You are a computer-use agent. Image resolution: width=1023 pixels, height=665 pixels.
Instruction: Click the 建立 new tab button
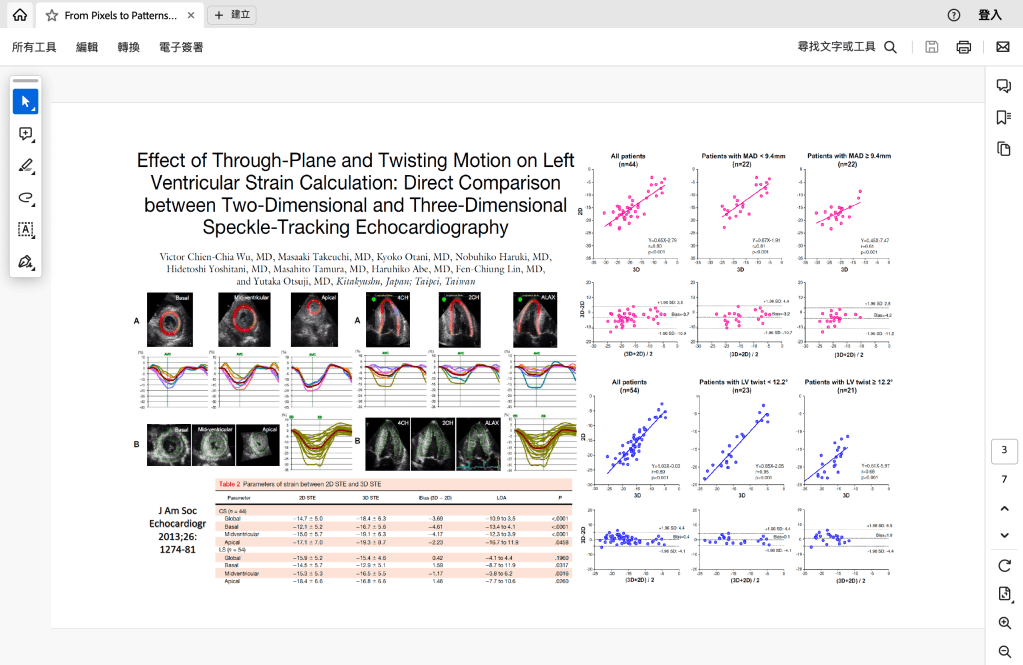[x=232, y=15]
